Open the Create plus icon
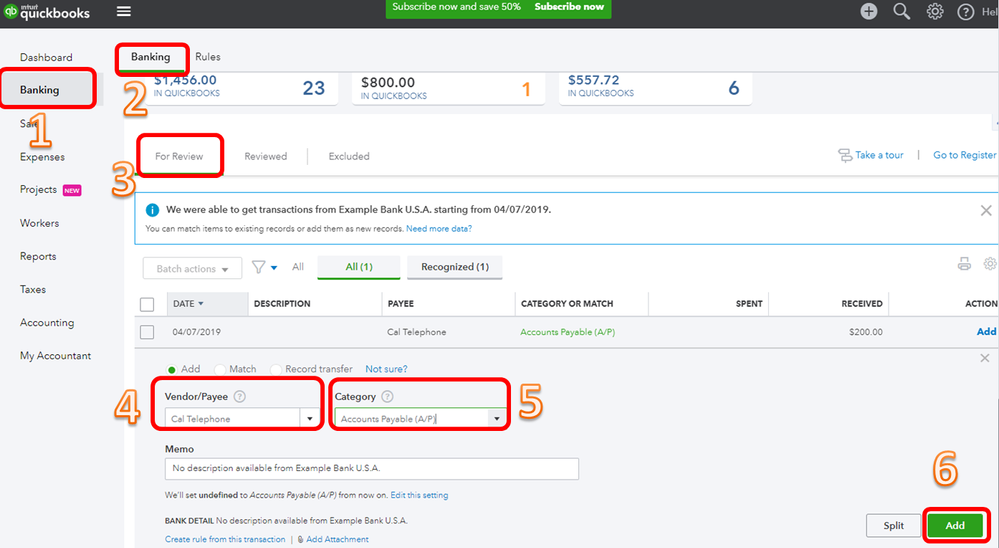 pyautogui.click(x=868, y=11)
